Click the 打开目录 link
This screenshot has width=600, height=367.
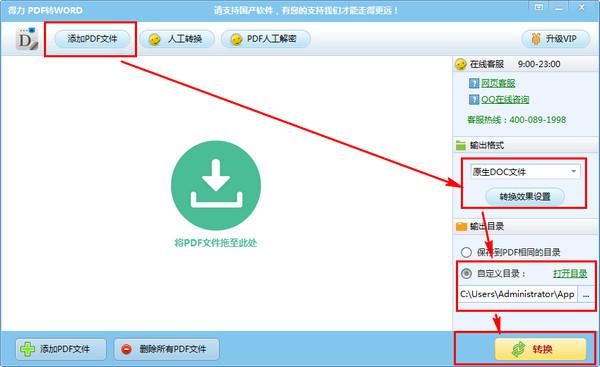570,274
